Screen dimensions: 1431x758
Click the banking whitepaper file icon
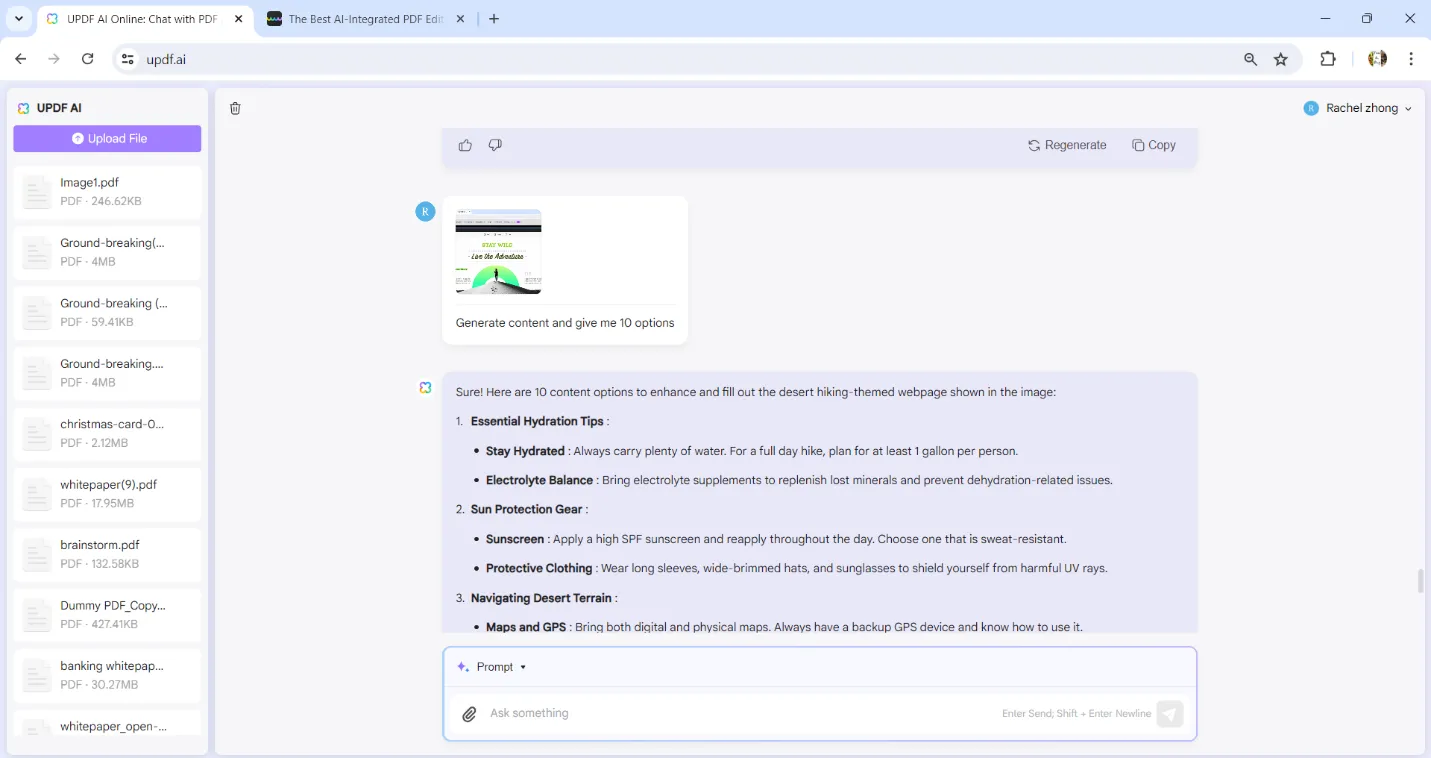[37, 675]
